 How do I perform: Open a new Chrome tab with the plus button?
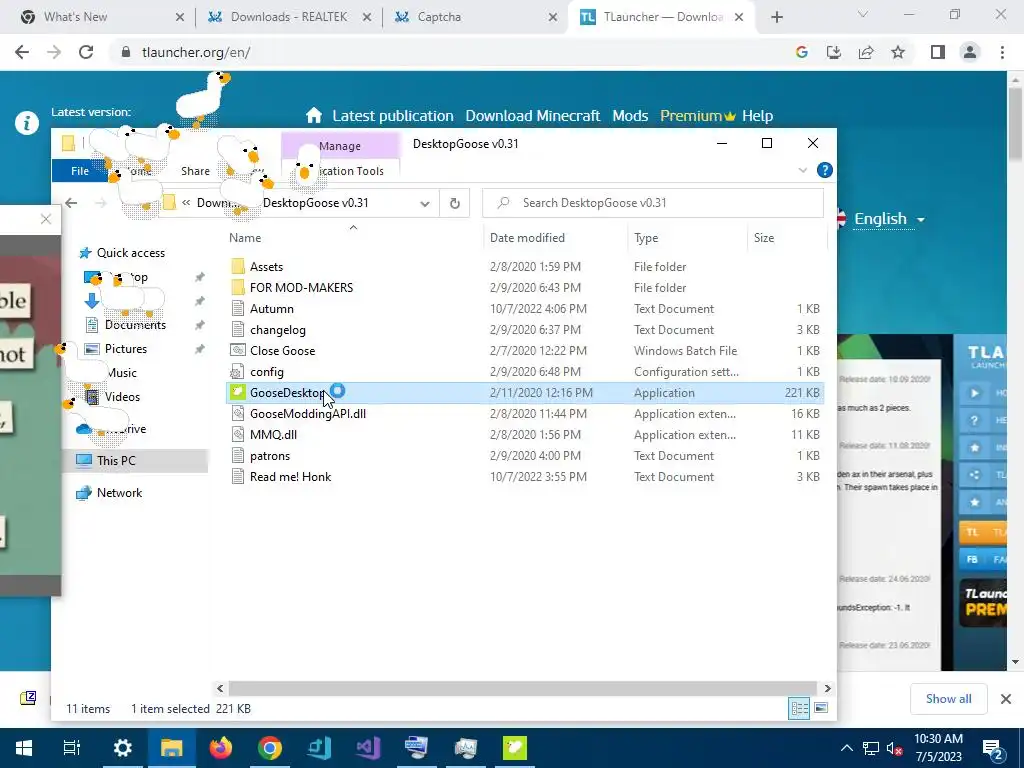776,17
